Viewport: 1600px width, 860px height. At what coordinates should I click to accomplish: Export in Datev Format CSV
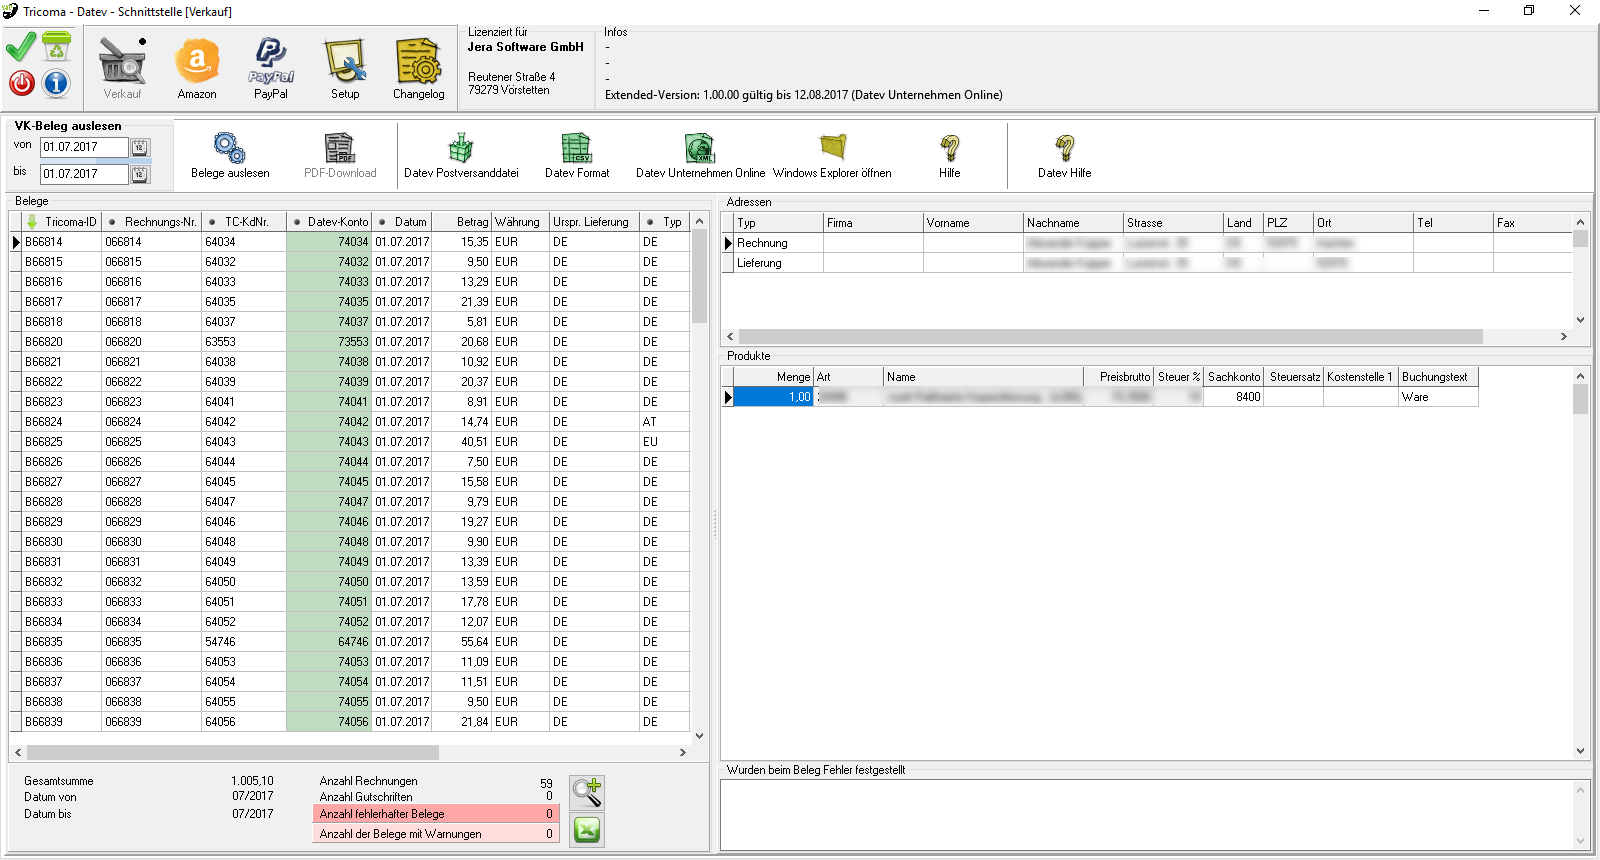click(x=576, y=149)
